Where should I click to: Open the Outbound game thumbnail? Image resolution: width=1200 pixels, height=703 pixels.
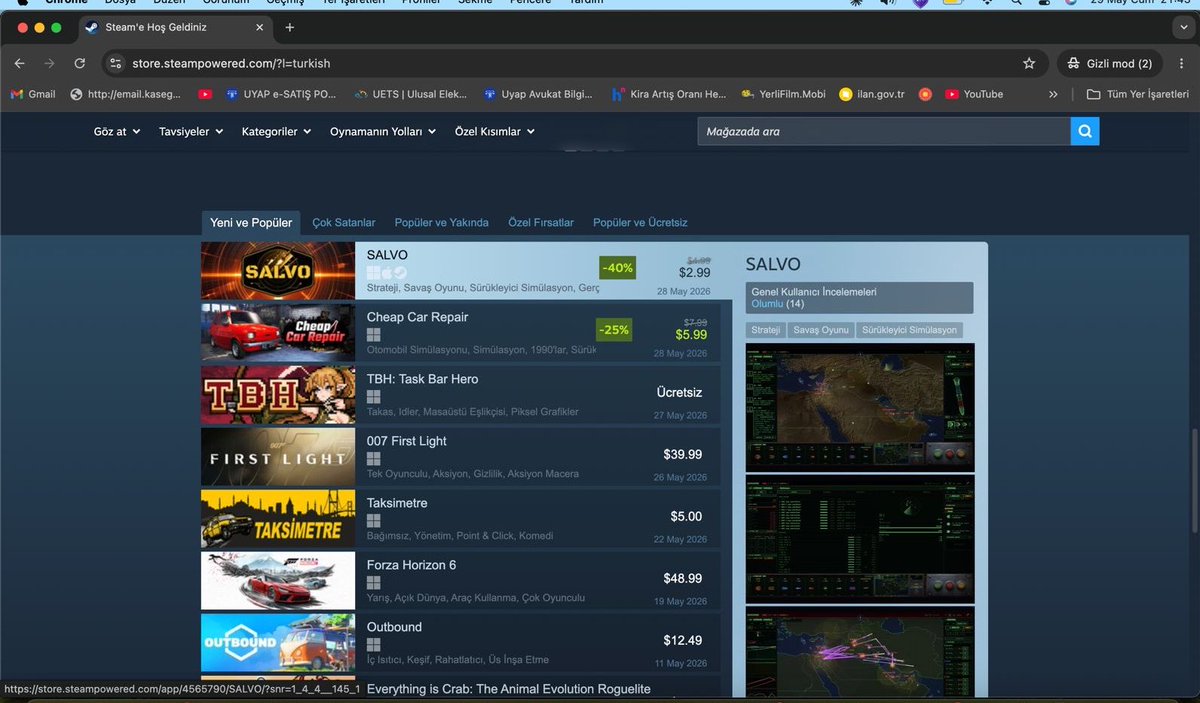pos(278,642)
